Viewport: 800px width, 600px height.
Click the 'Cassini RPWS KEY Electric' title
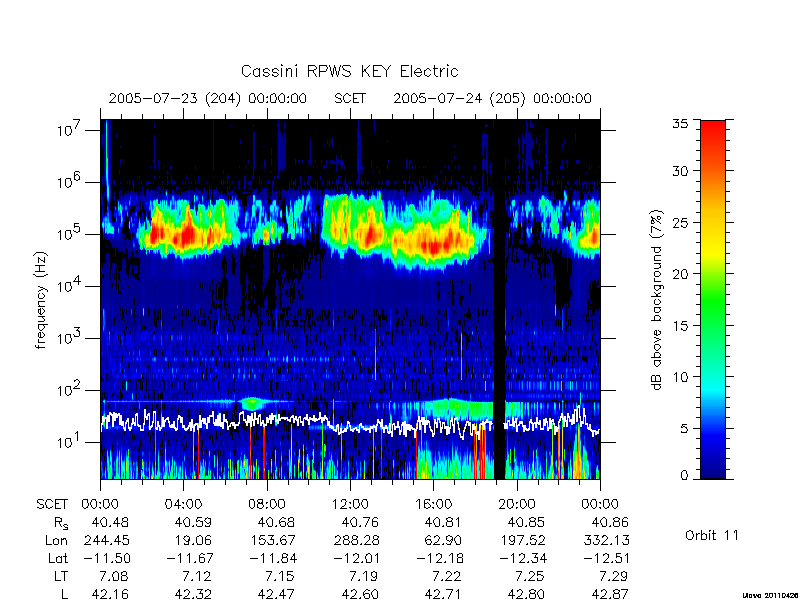(349, 71)
